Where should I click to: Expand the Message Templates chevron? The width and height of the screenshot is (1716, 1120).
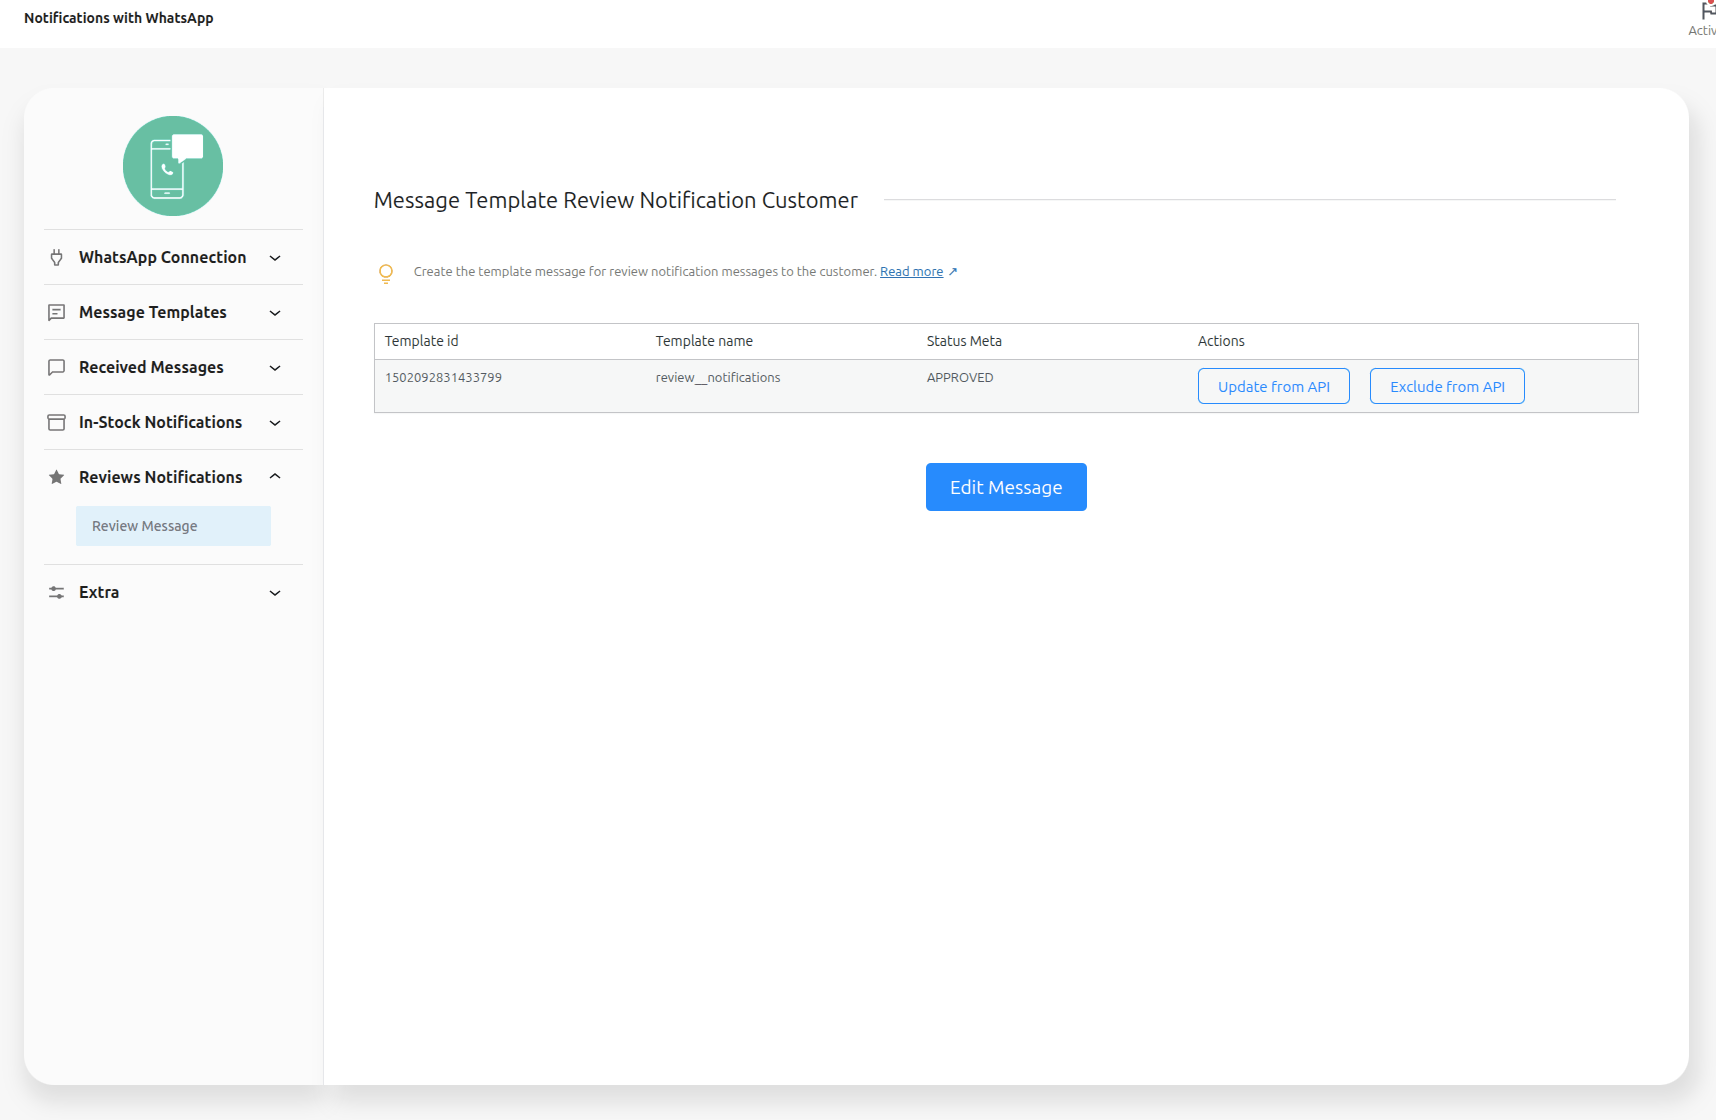(x=275, y=313)
